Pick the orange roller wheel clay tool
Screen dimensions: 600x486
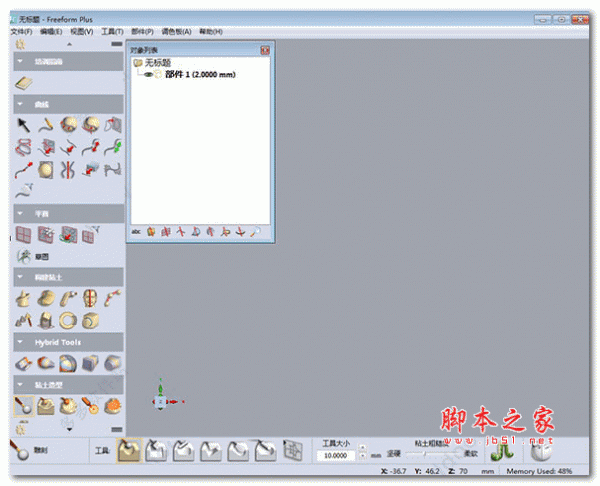(90, 406)
